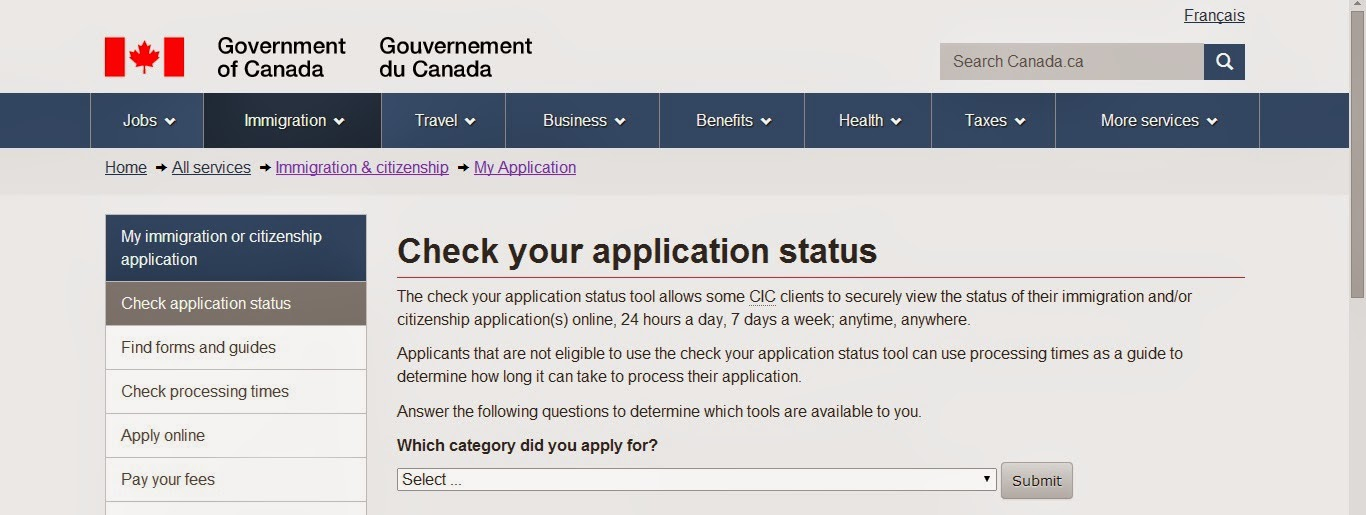
Task: Switch language to Français
Action: click(x=1214, y=16)
